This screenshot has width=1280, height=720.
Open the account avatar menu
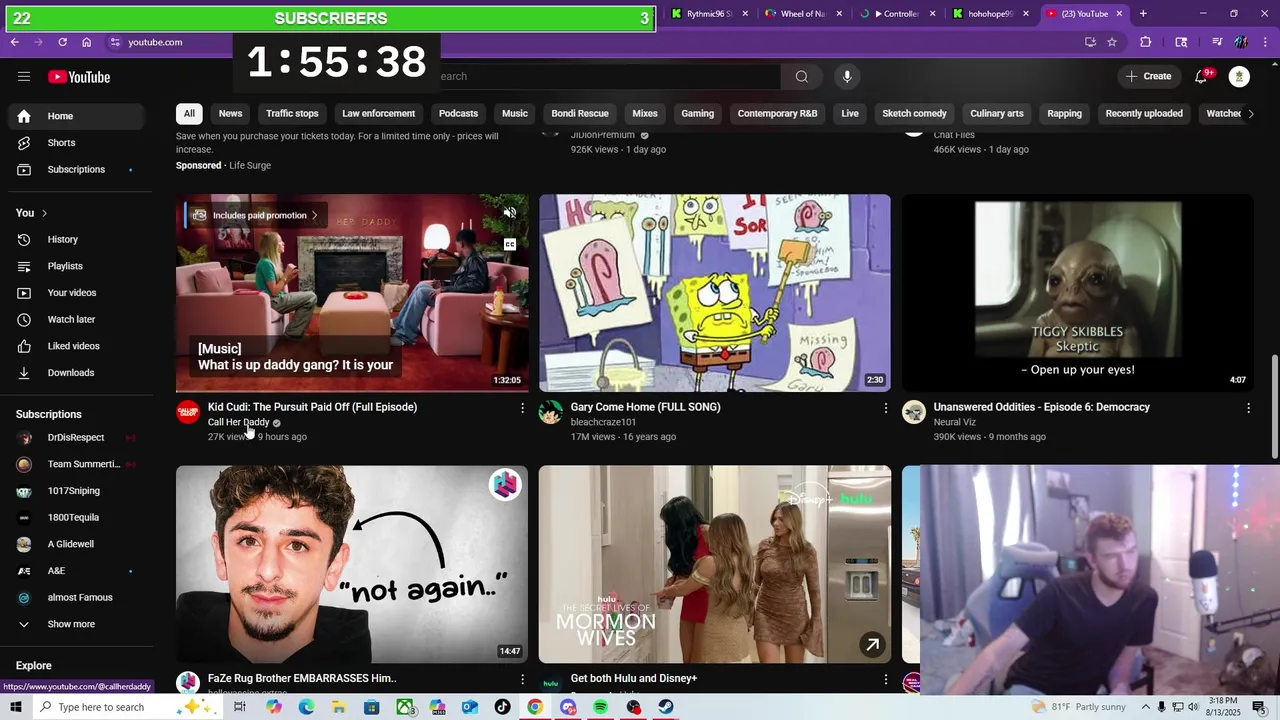[x=1239, y=77]
